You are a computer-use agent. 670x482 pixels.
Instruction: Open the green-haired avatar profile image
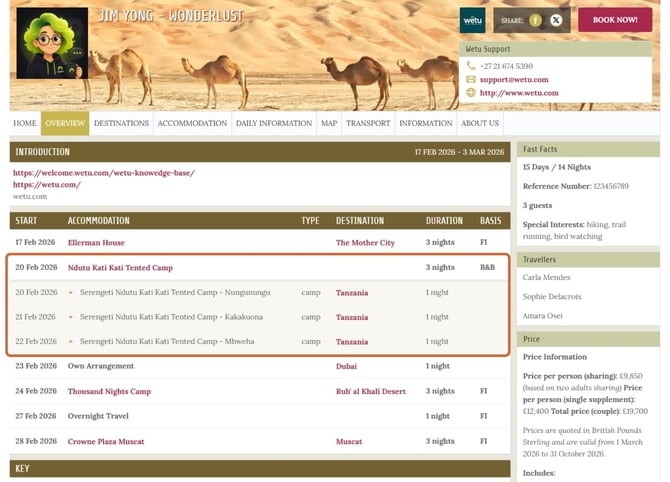click(x=52, y=43)
